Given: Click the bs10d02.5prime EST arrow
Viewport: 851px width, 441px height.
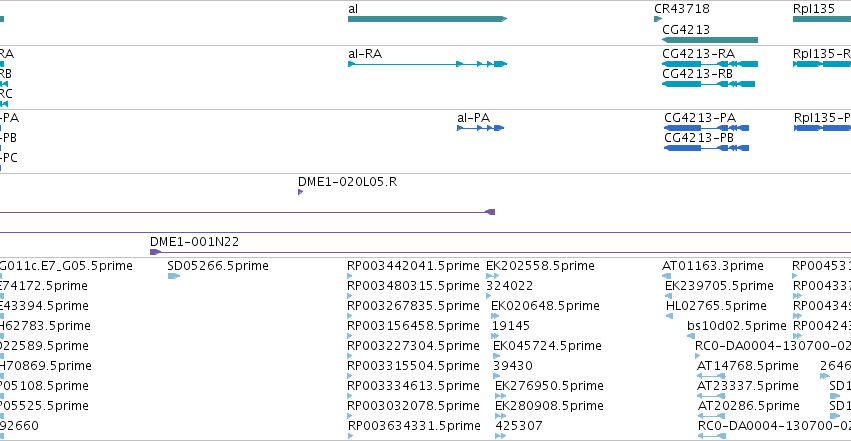Looking at the screenshot, I should (691, 336).
